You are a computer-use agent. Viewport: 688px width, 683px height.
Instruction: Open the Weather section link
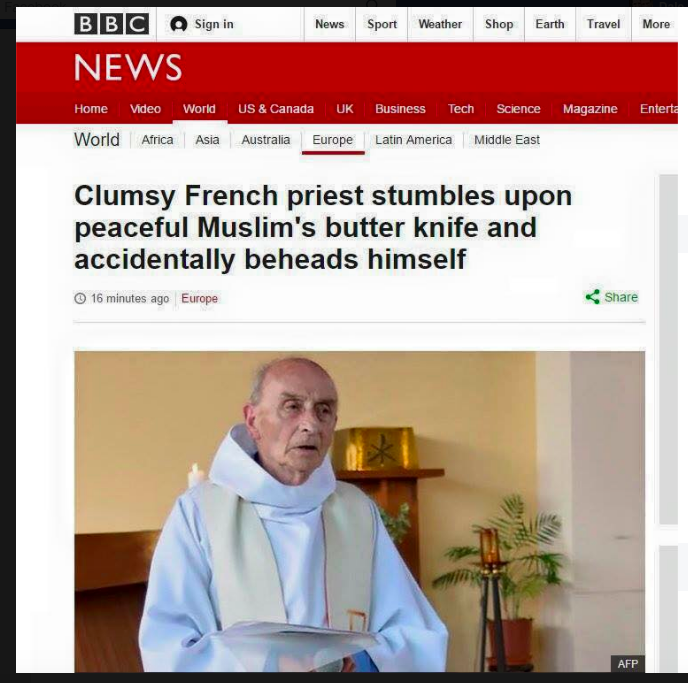(440, 24)
